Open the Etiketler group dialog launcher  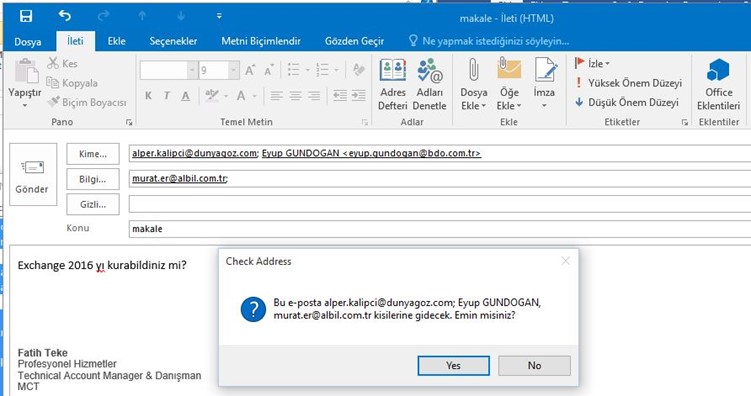[685, 123]
